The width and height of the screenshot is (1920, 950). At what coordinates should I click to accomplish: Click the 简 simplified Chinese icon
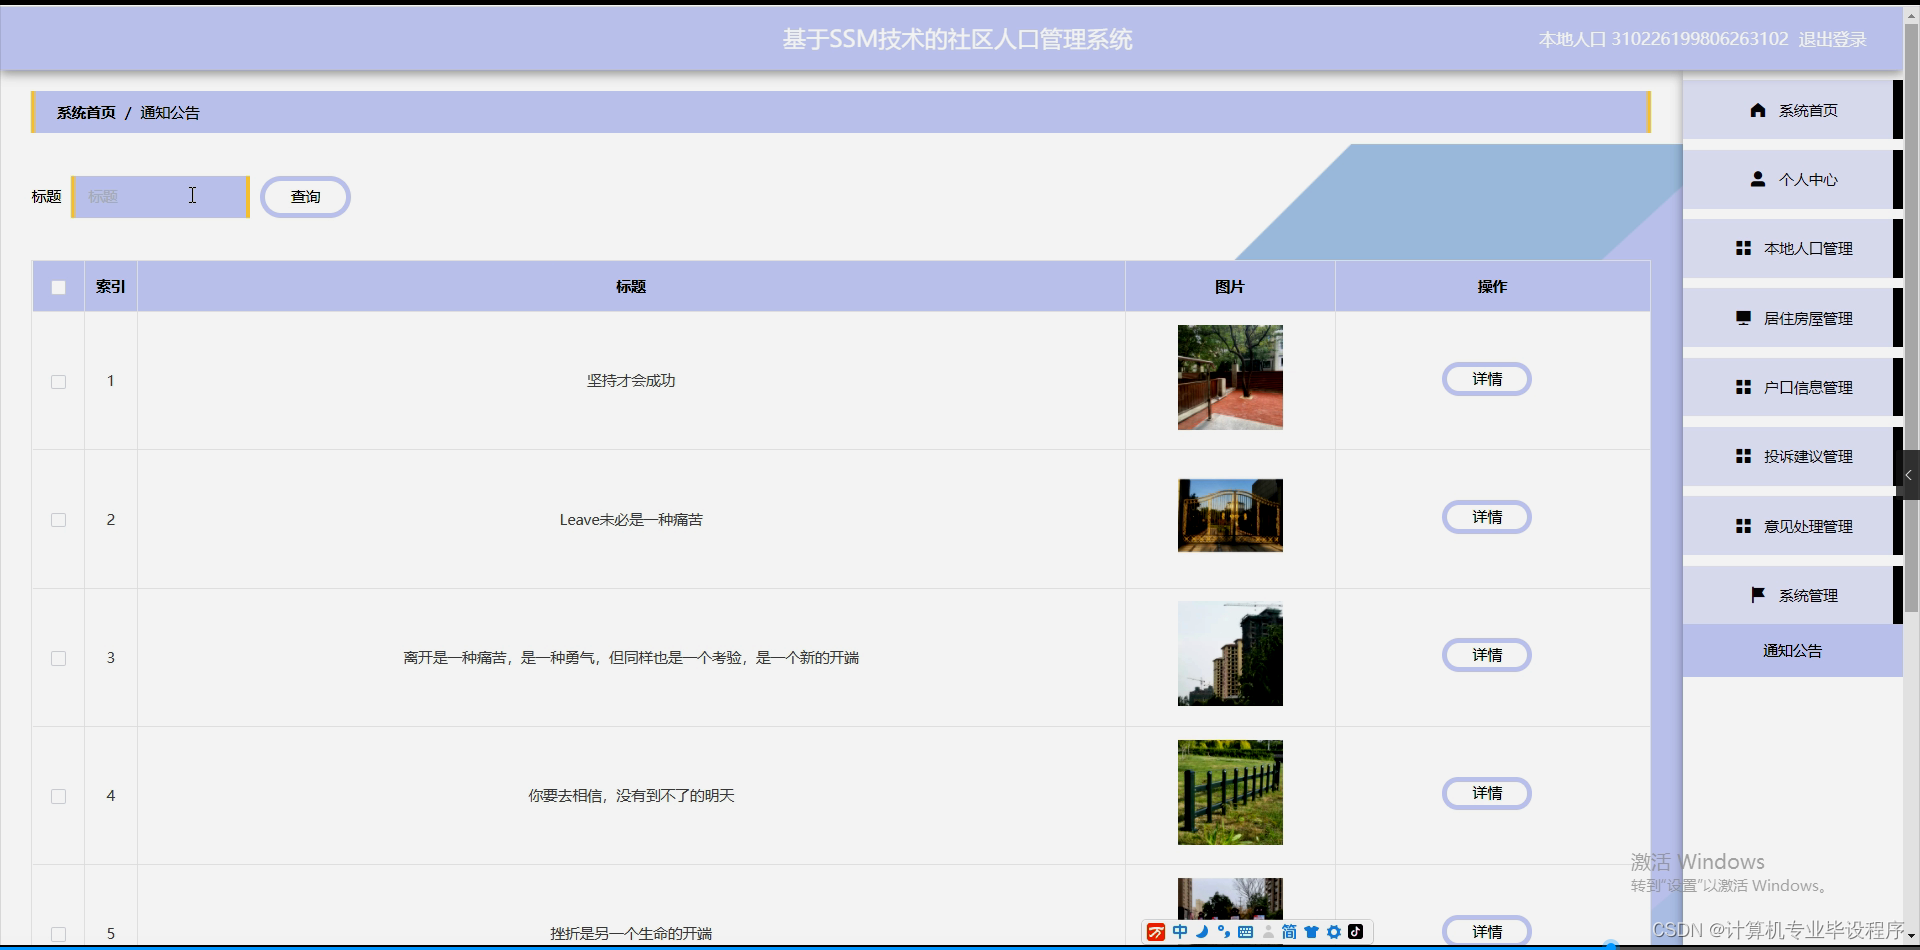tap(1289, 932)
